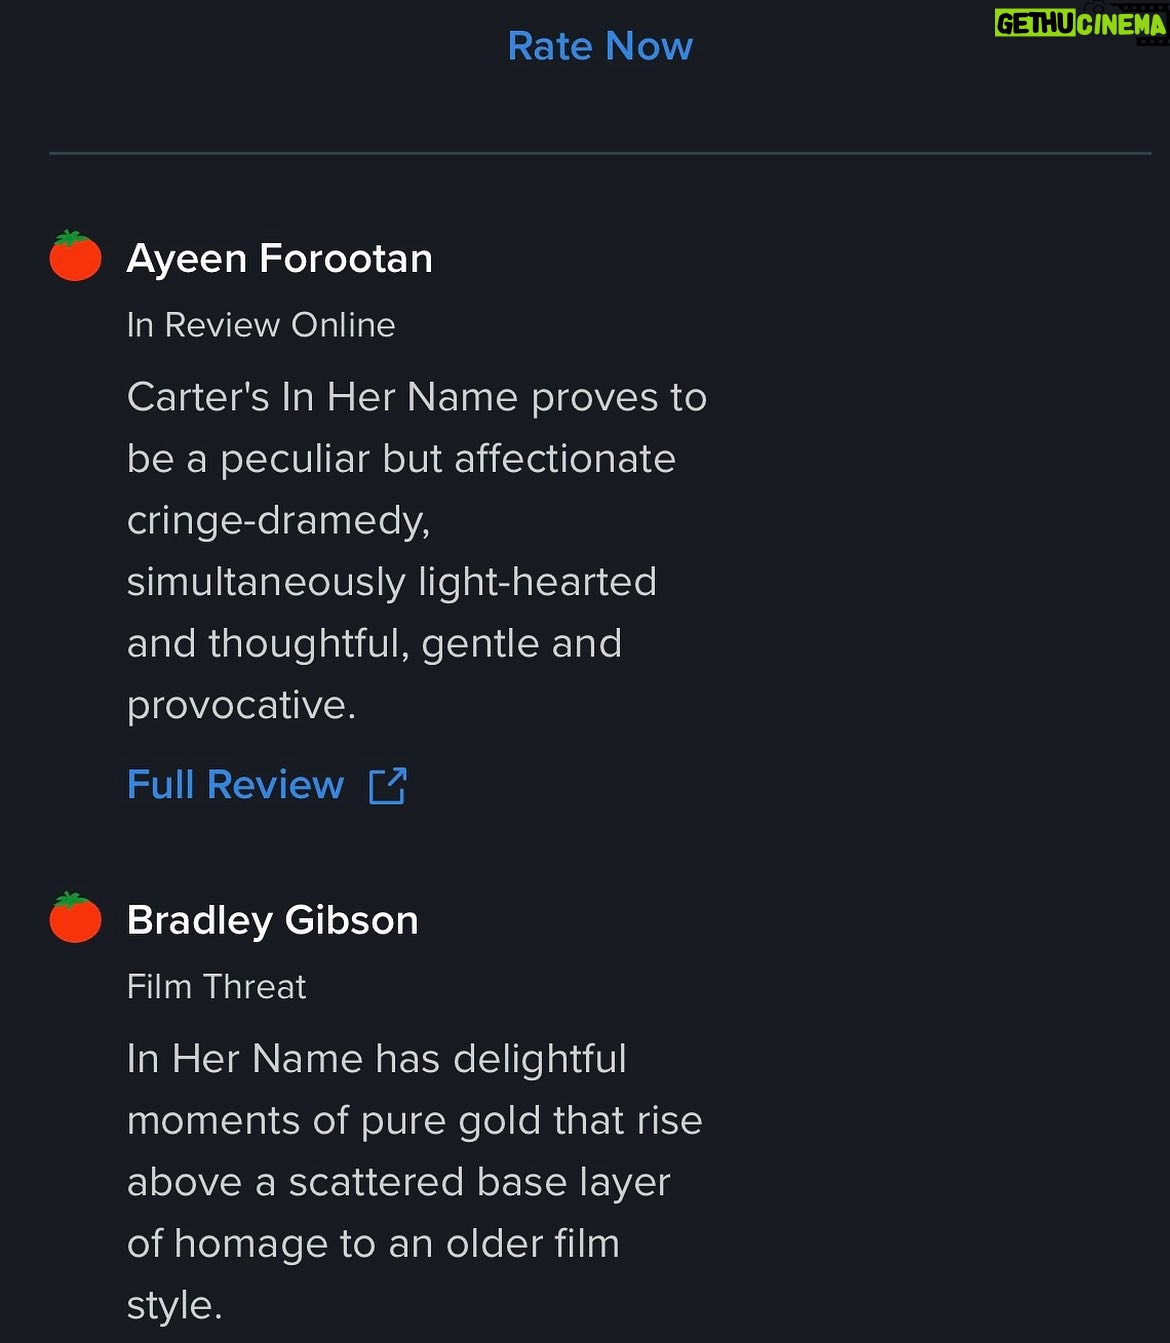The image size is (1170, 1343).
Task: Click the 'of homage to an older film' line
Action: coord(373,1244)
